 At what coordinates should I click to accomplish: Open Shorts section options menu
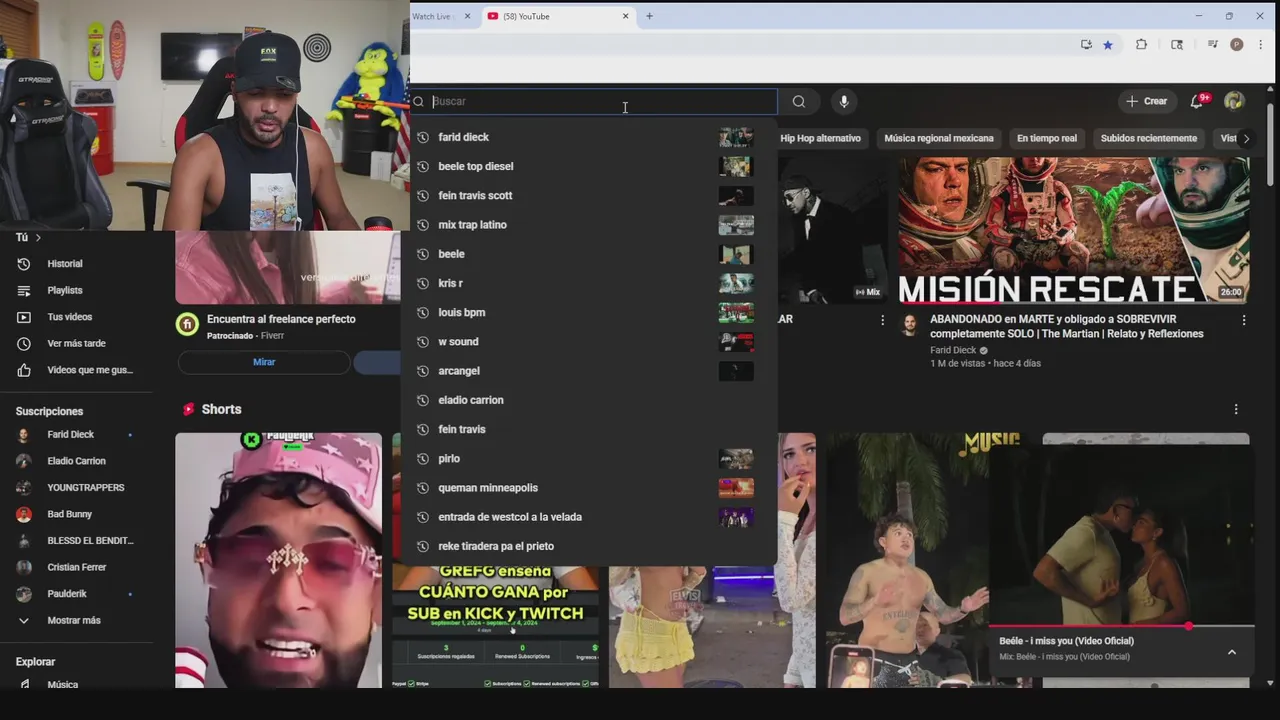1236,409
